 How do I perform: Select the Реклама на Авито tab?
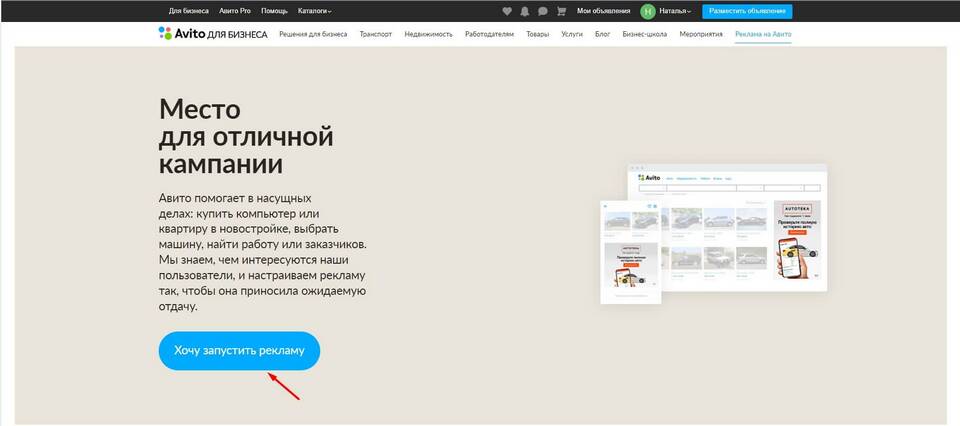763,34
